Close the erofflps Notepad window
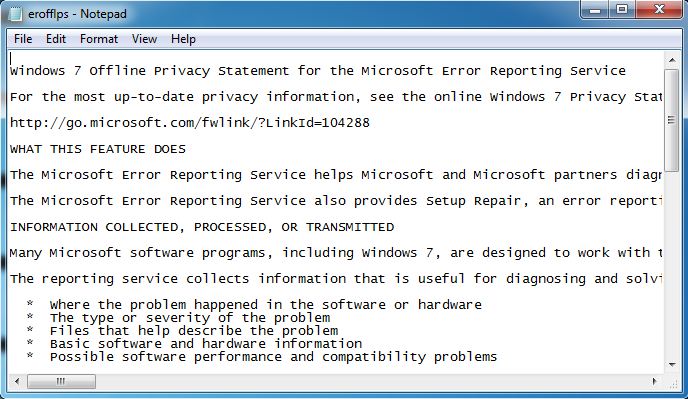The height and width of the screenshot is (399, 688). coord(658,10)
